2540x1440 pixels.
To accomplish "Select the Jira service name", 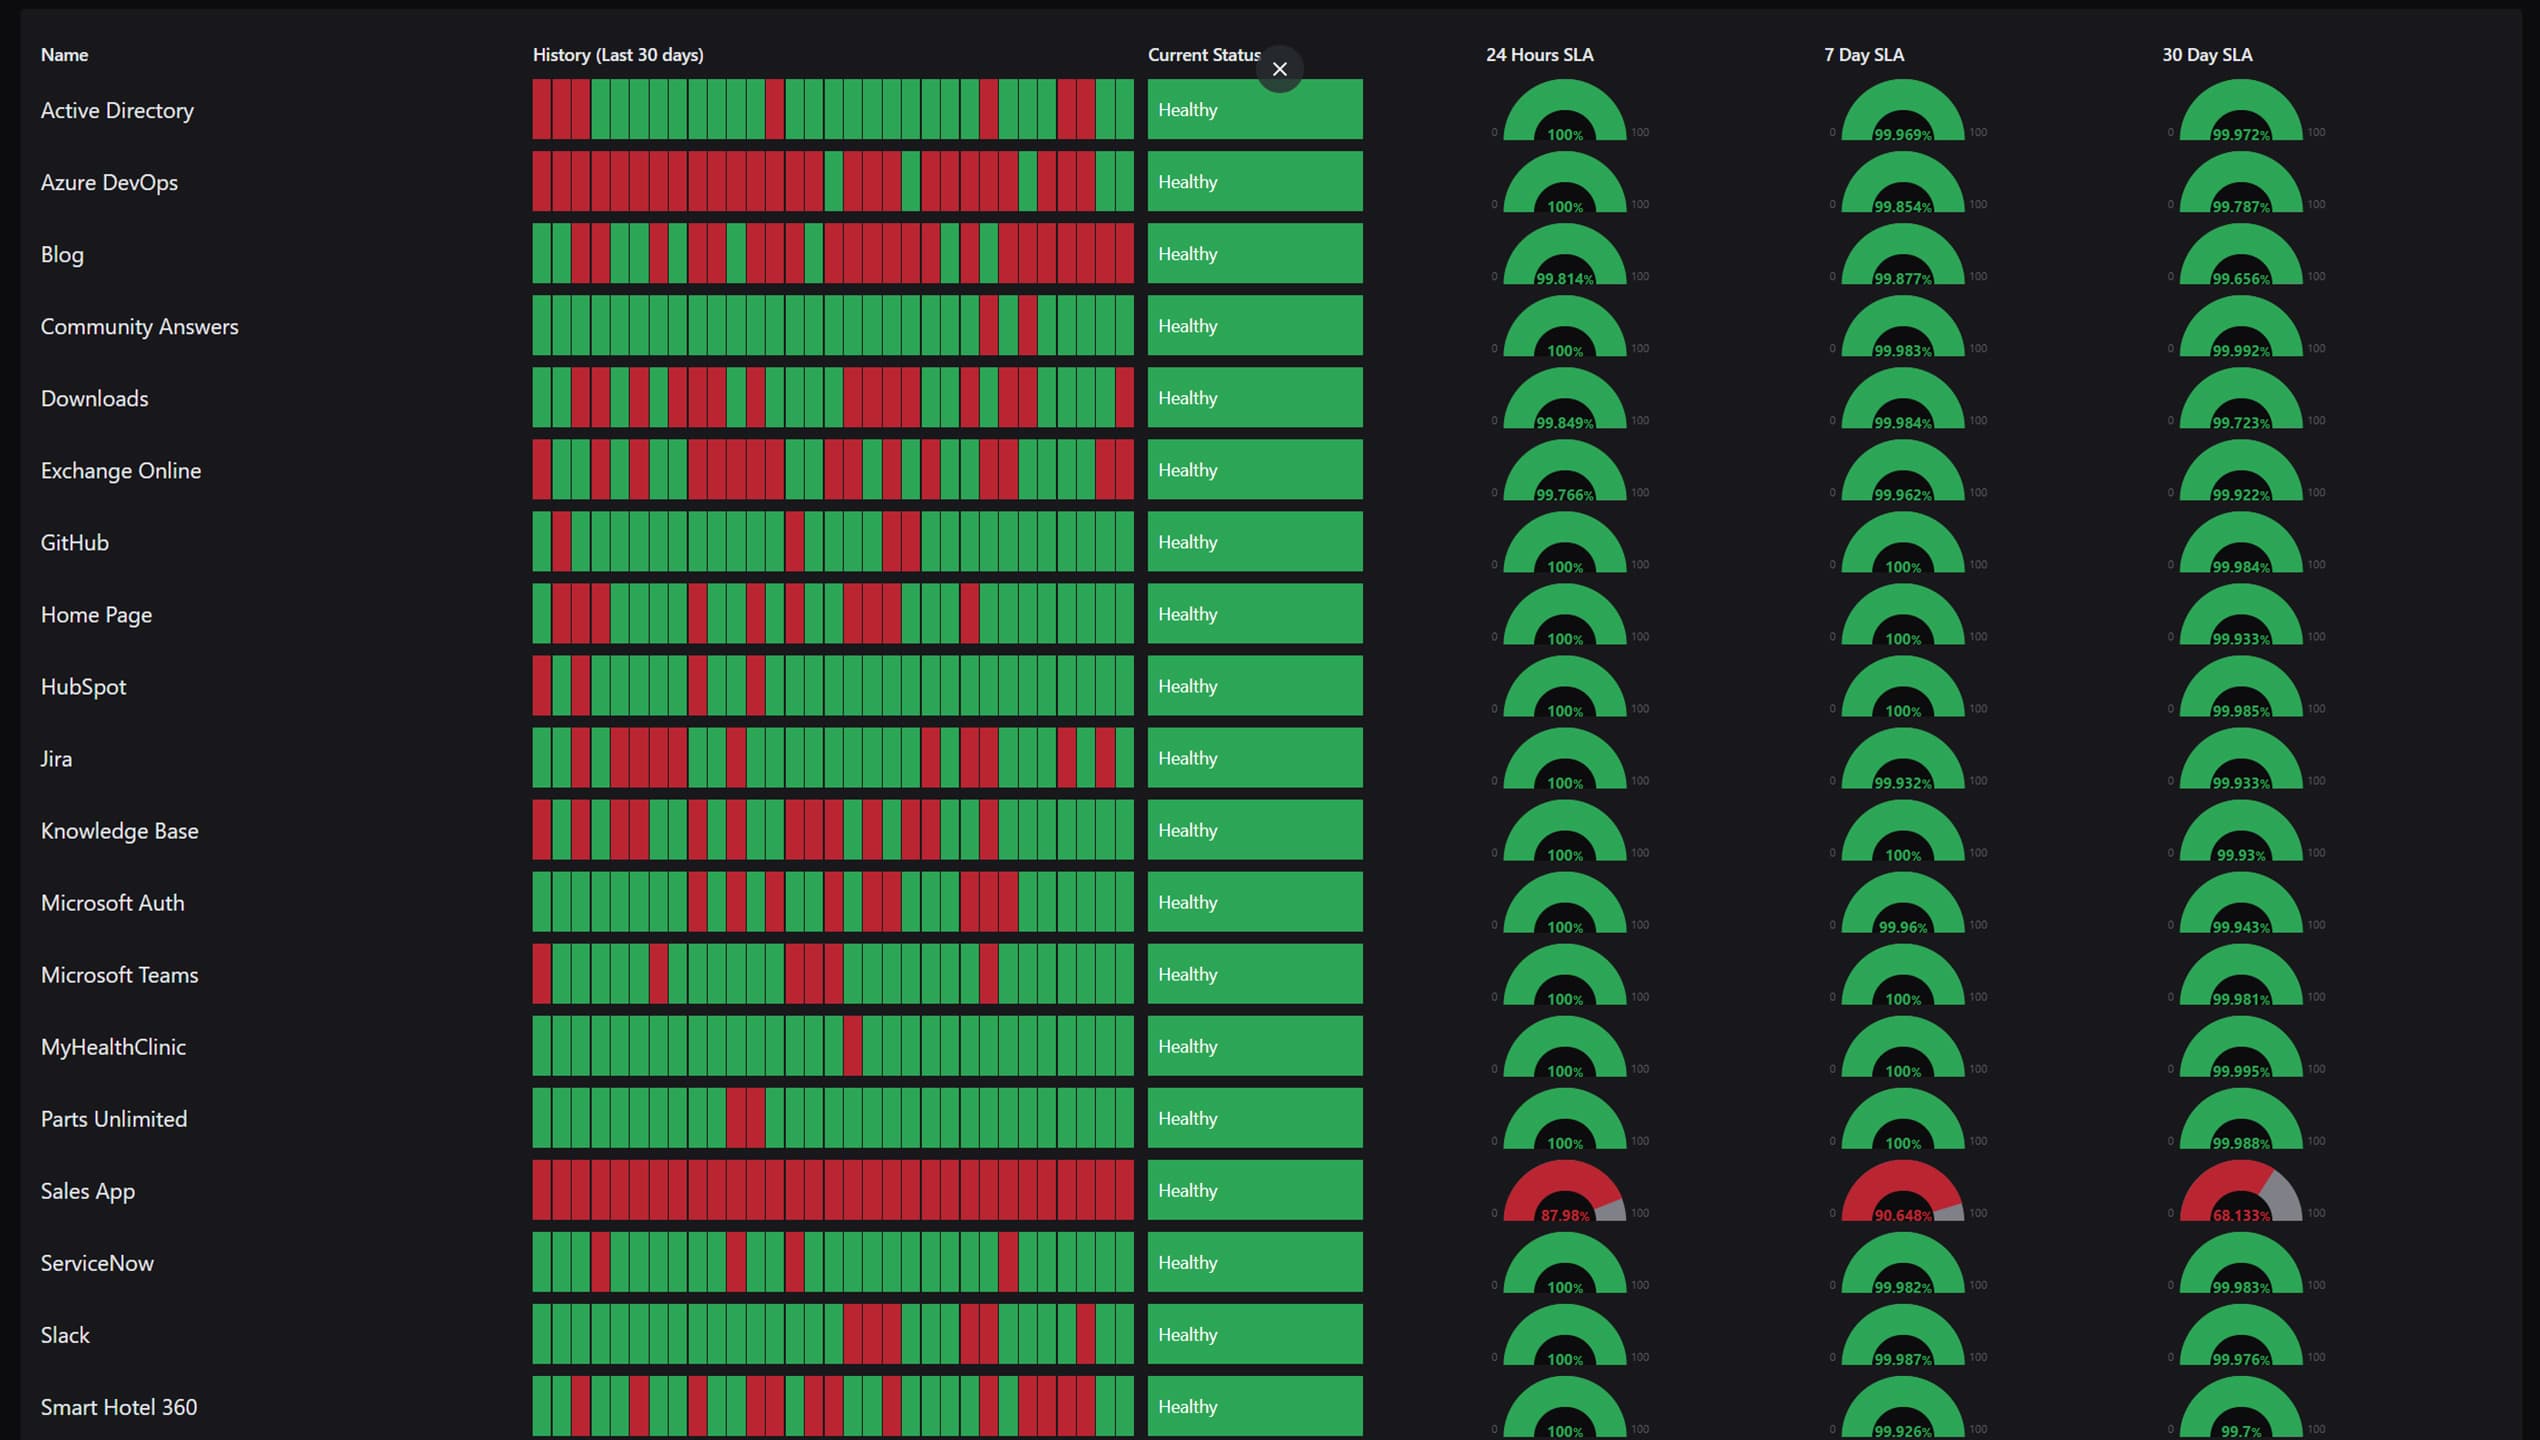I will [56, 758].
